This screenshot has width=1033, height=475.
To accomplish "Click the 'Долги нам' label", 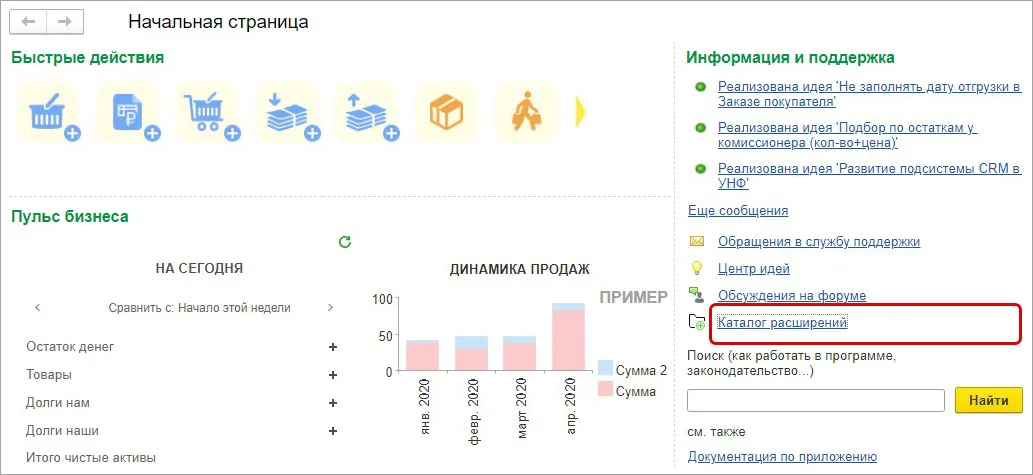I will coord(57,403).
